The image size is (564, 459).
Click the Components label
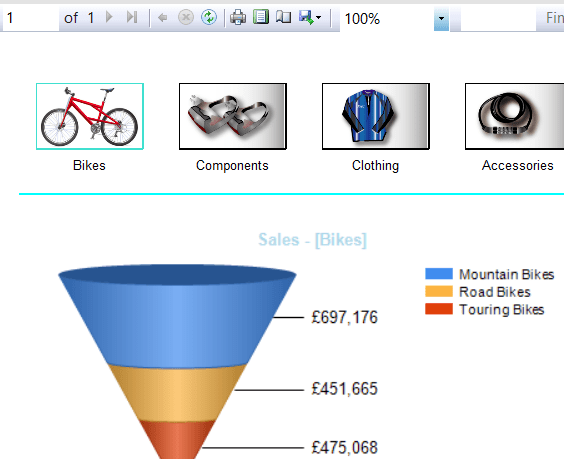point(232,165)
